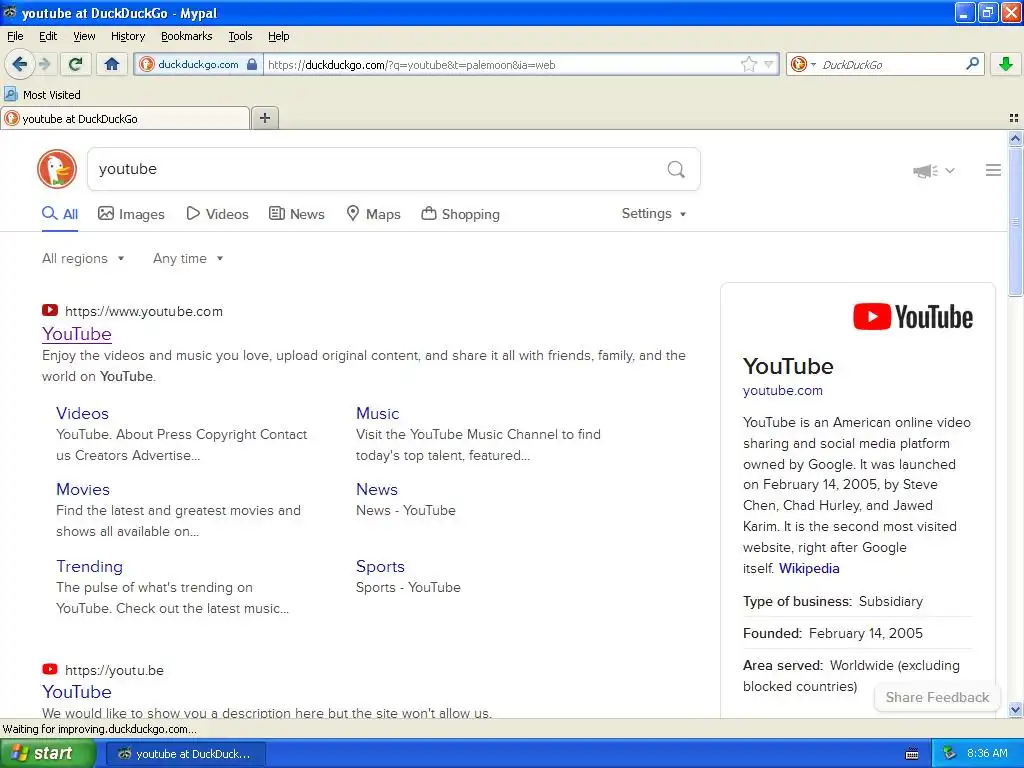Open the Videos sitelink
The width and height of the screenshot is (1024, 768).
[x=82, y=413]
